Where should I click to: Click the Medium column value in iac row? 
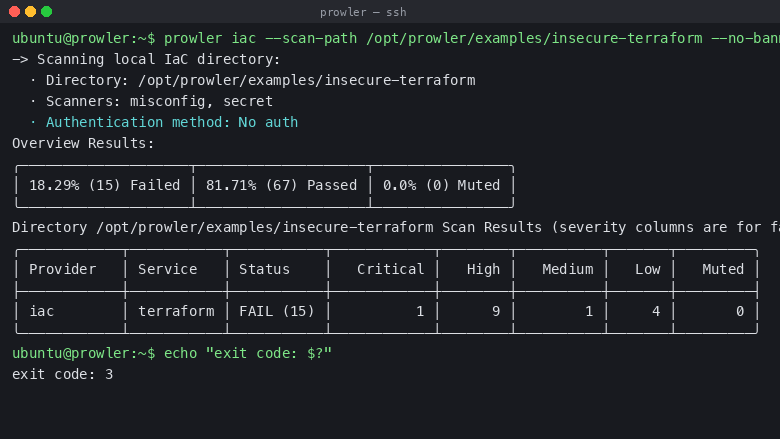pos(589,311)
